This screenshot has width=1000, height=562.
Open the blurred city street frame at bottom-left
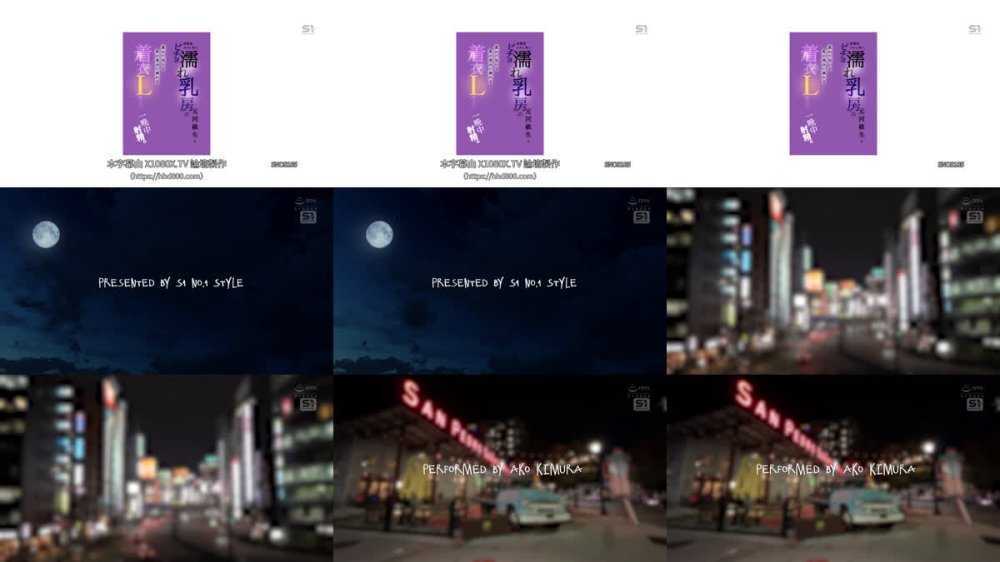(x=166, y=468)
